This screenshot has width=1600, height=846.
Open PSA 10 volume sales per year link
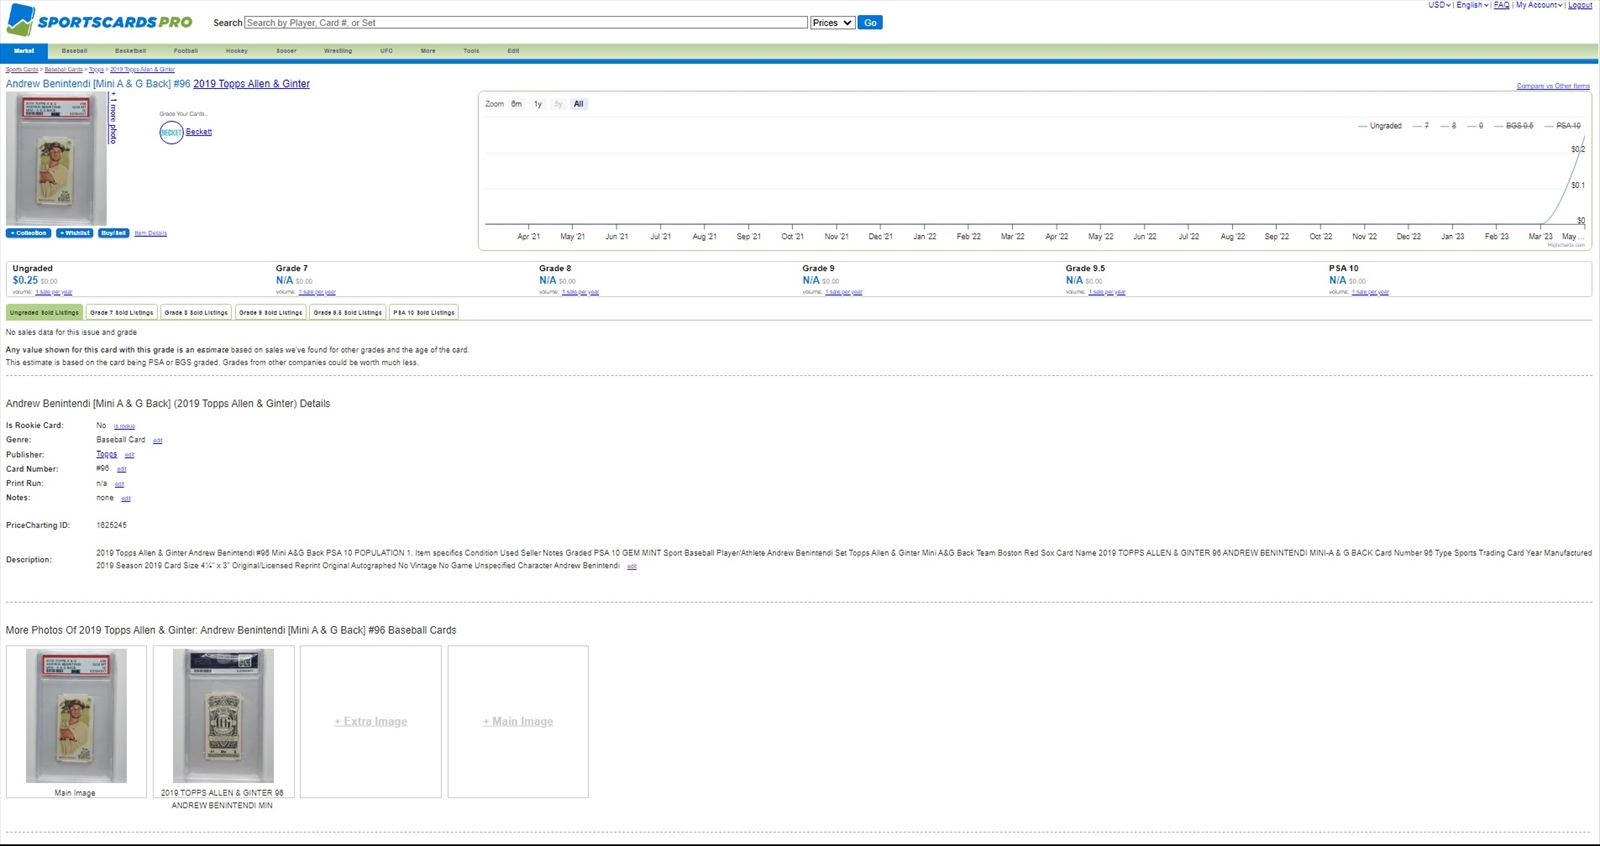pos(1370,293)
